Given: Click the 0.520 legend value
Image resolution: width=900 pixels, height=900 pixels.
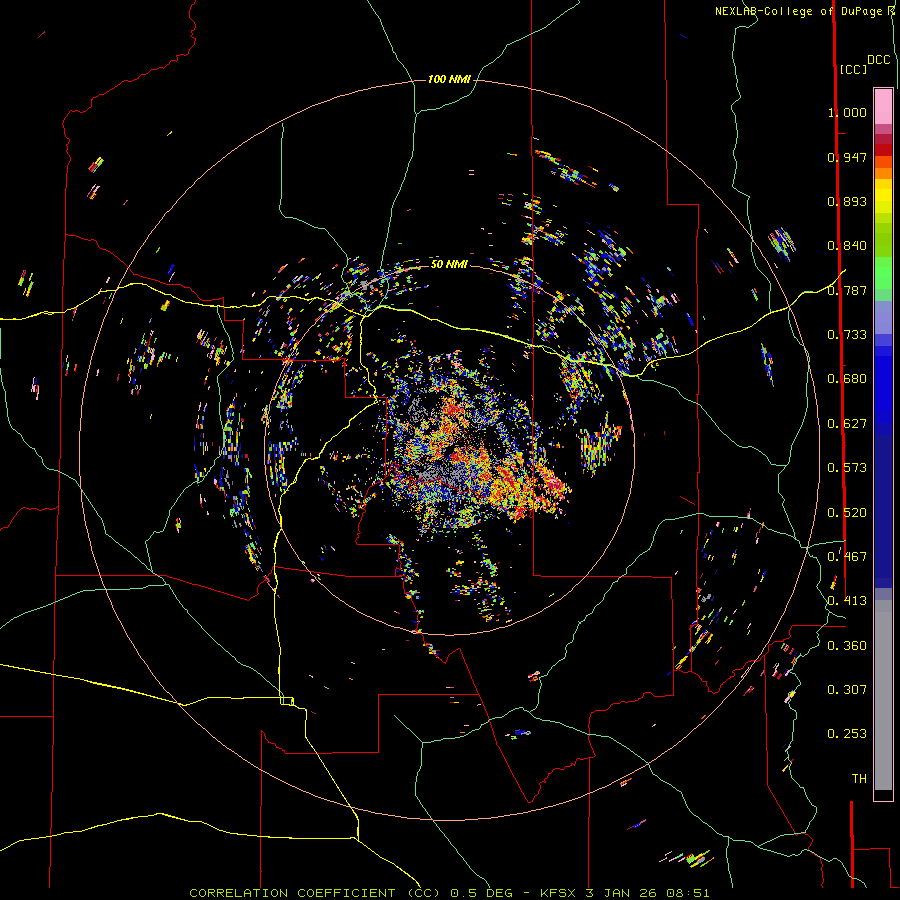Looking at the screenshot, I should 847,513.
